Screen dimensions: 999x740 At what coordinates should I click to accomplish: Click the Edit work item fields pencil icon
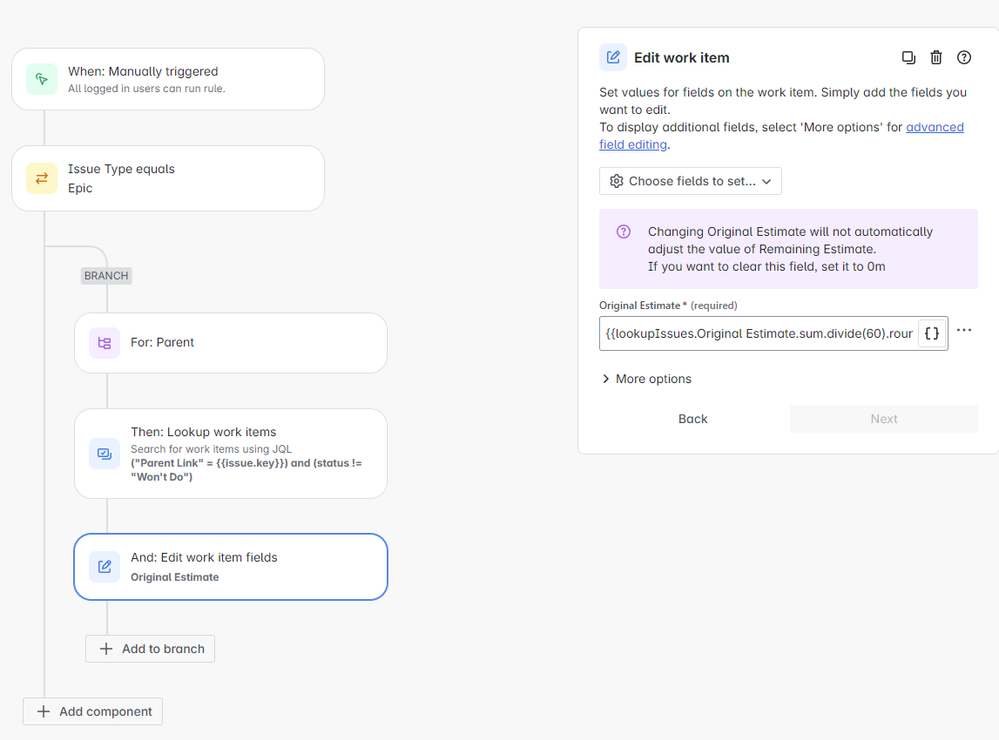point(104,567)
